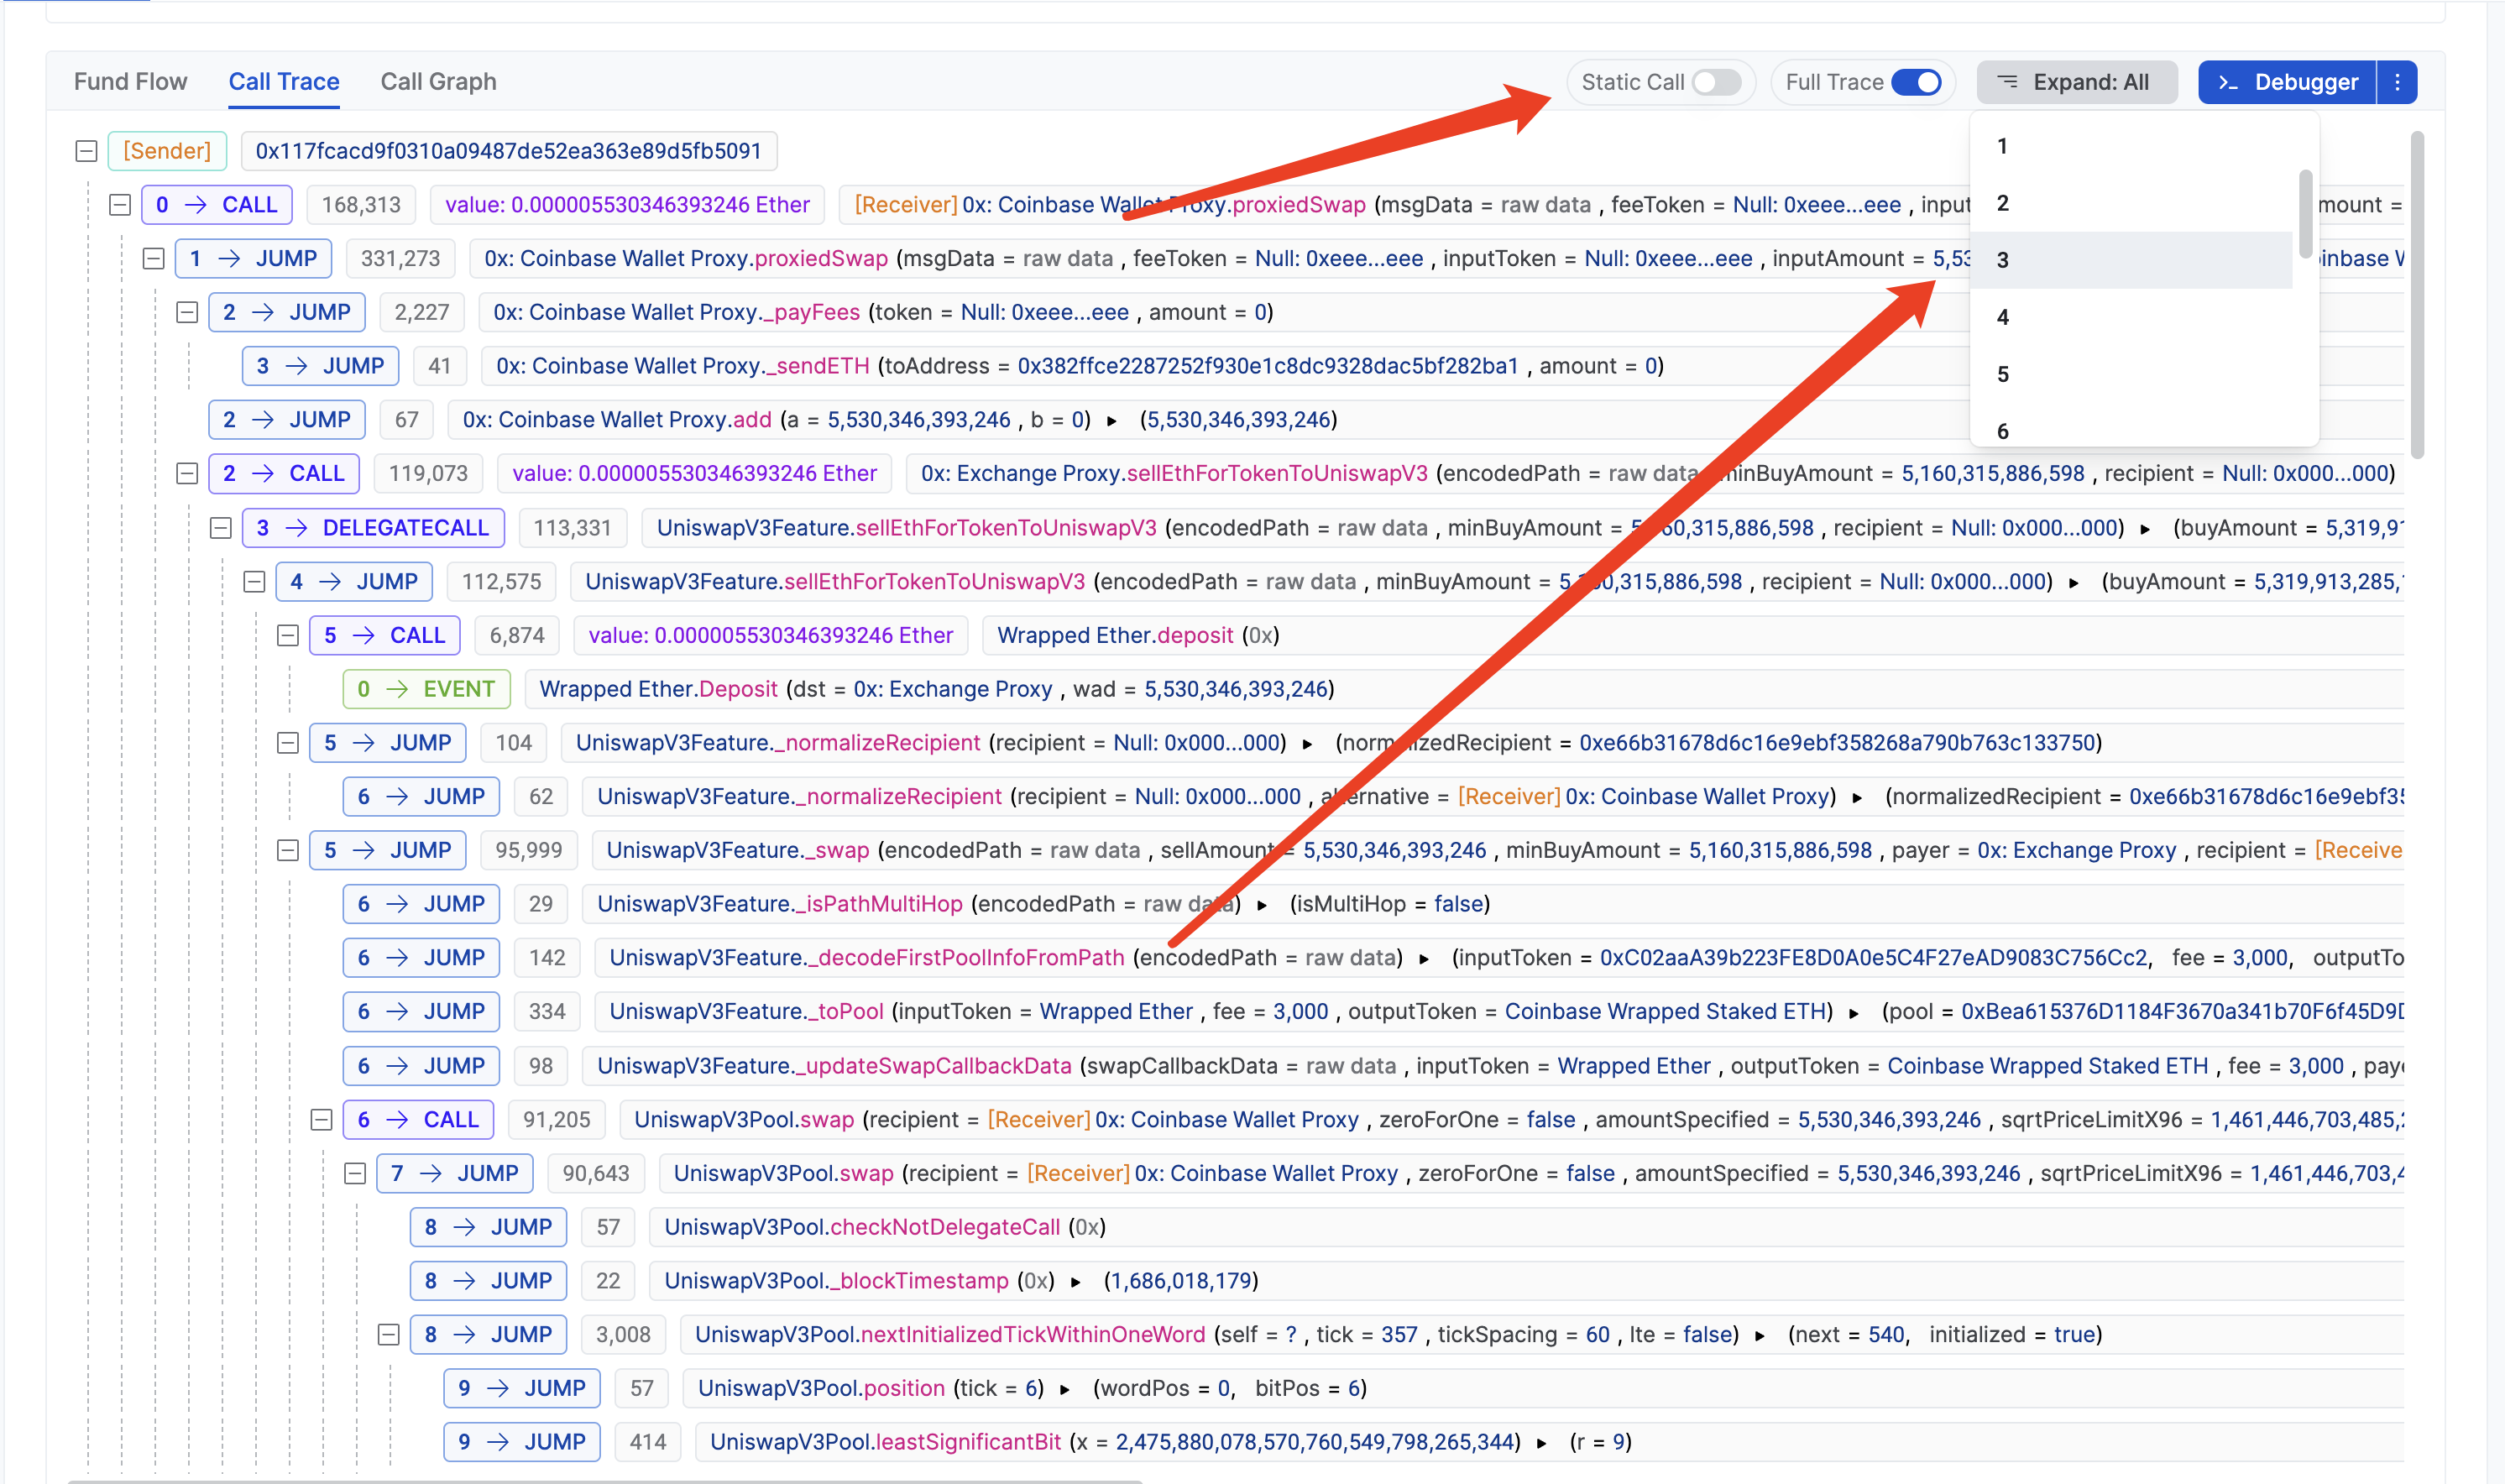Click the result triangle after _toPool call
This screenshot has height=1484, width=2505.
point(1854,1013)
